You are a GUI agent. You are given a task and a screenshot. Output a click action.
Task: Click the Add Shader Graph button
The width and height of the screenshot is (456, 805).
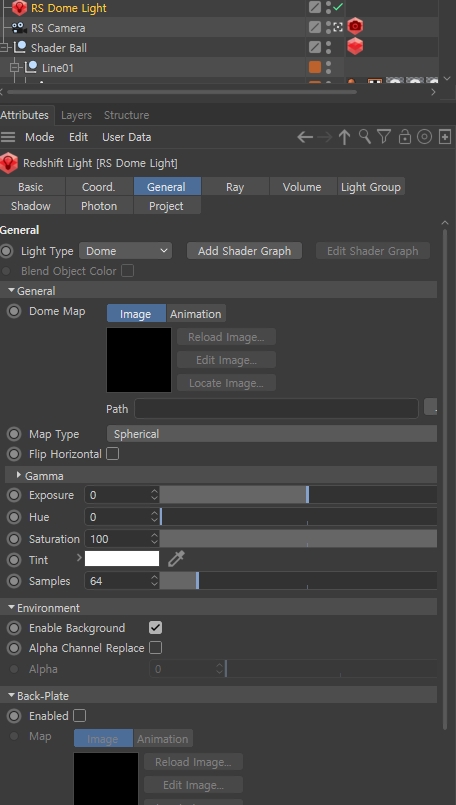(x=244, y=251)
